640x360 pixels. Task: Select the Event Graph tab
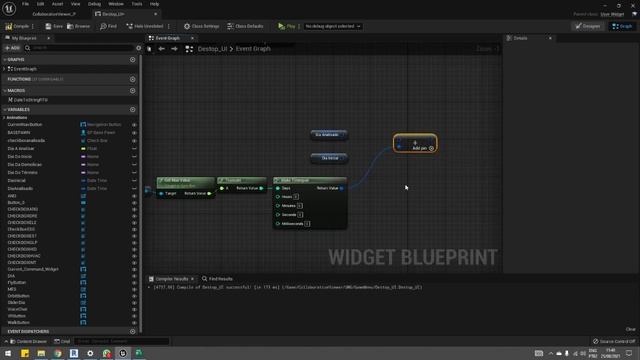click(167, 38)
